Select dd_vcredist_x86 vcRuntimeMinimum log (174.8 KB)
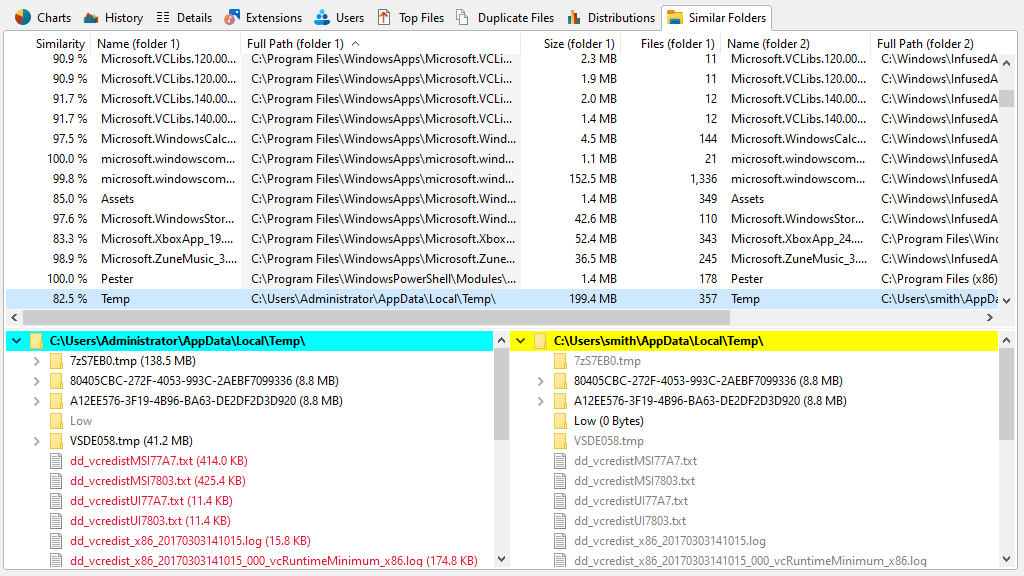The height and width of the screenshot is (576, 1024). [x=274, y=561]
